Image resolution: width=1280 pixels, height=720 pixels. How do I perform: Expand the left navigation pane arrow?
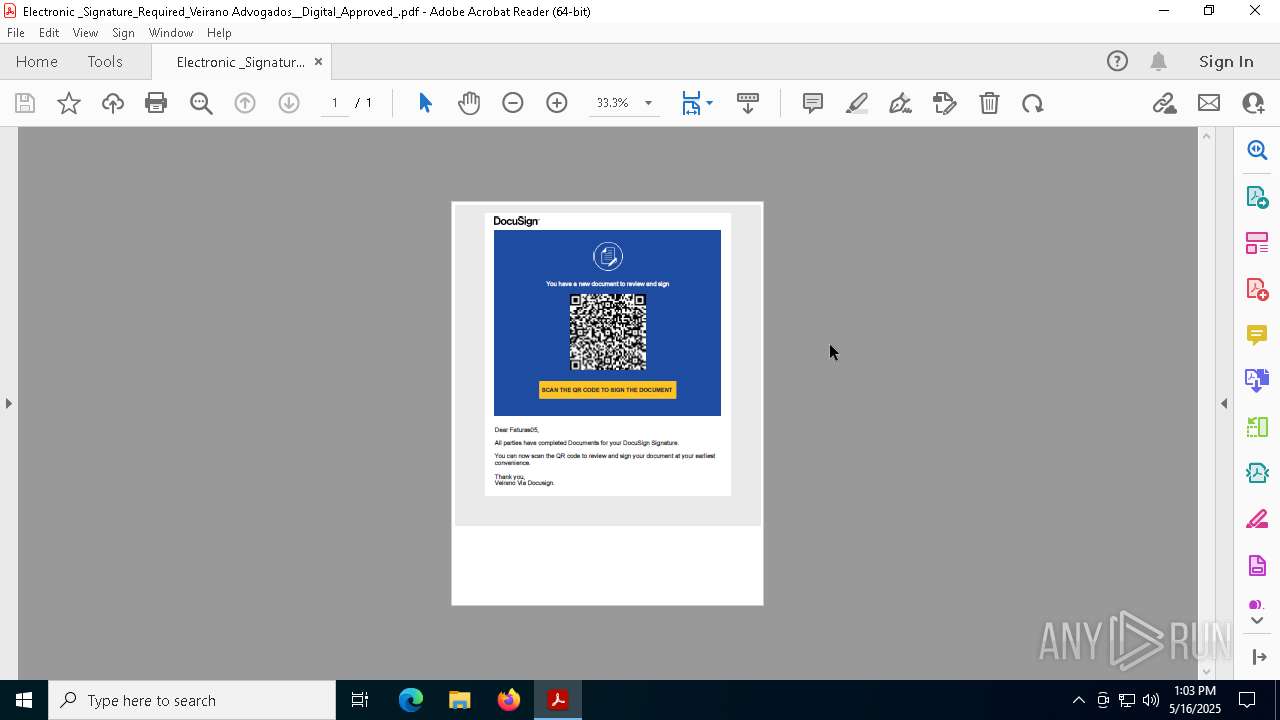tap(8, 403)
